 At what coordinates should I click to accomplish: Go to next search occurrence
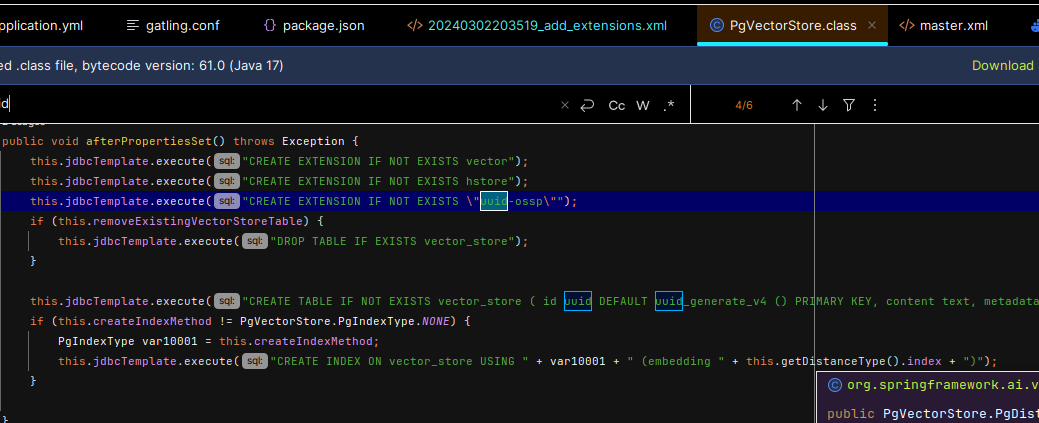[x=823, y=105]
